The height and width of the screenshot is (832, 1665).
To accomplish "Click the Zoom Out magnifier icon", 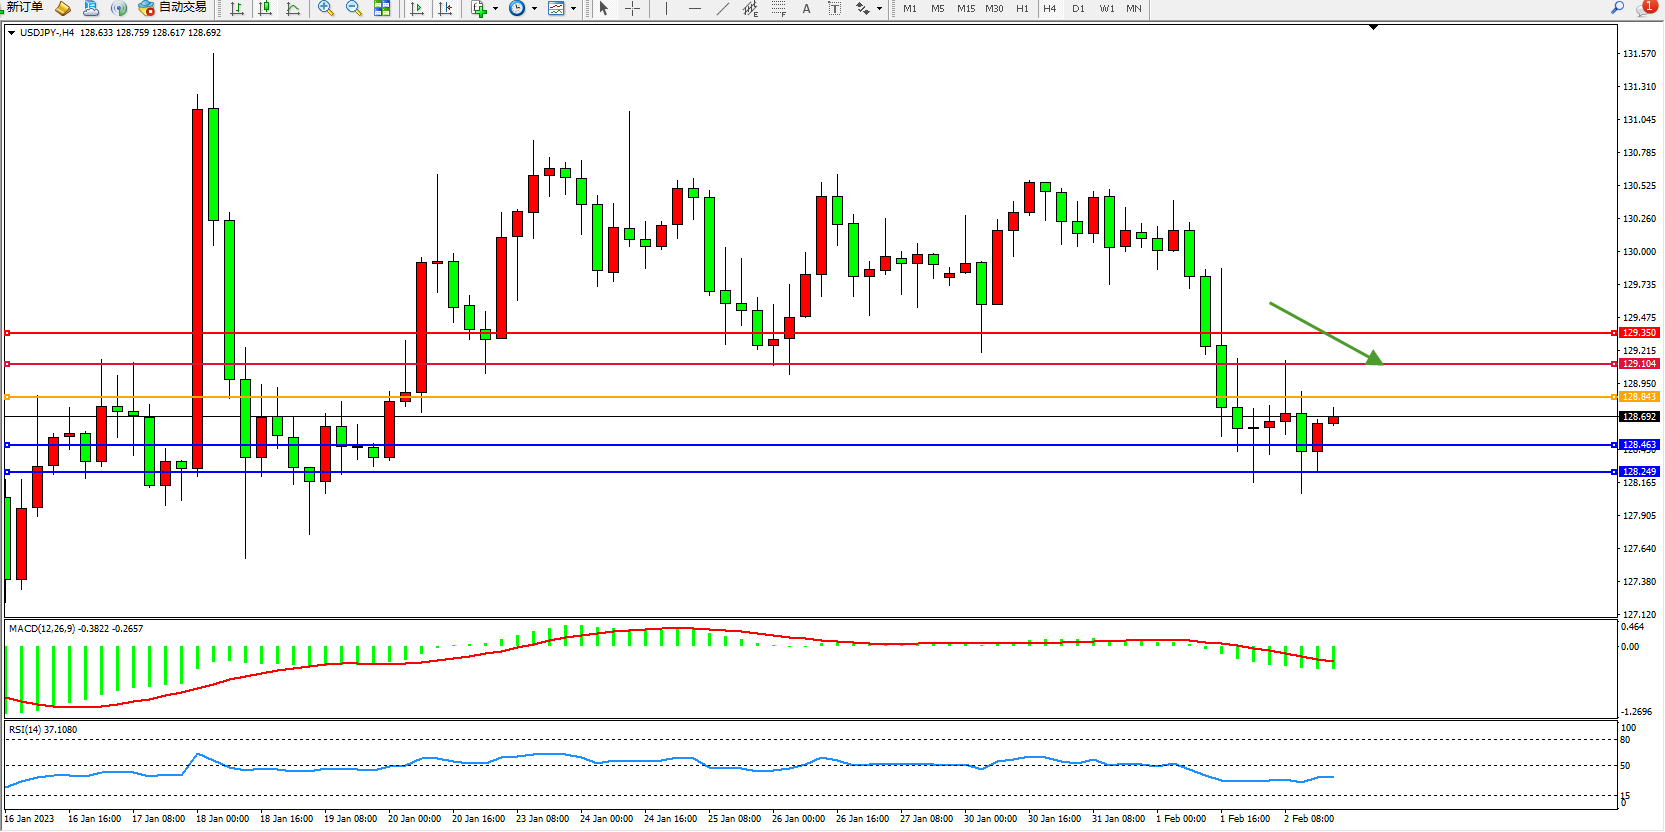I will 353,8.
